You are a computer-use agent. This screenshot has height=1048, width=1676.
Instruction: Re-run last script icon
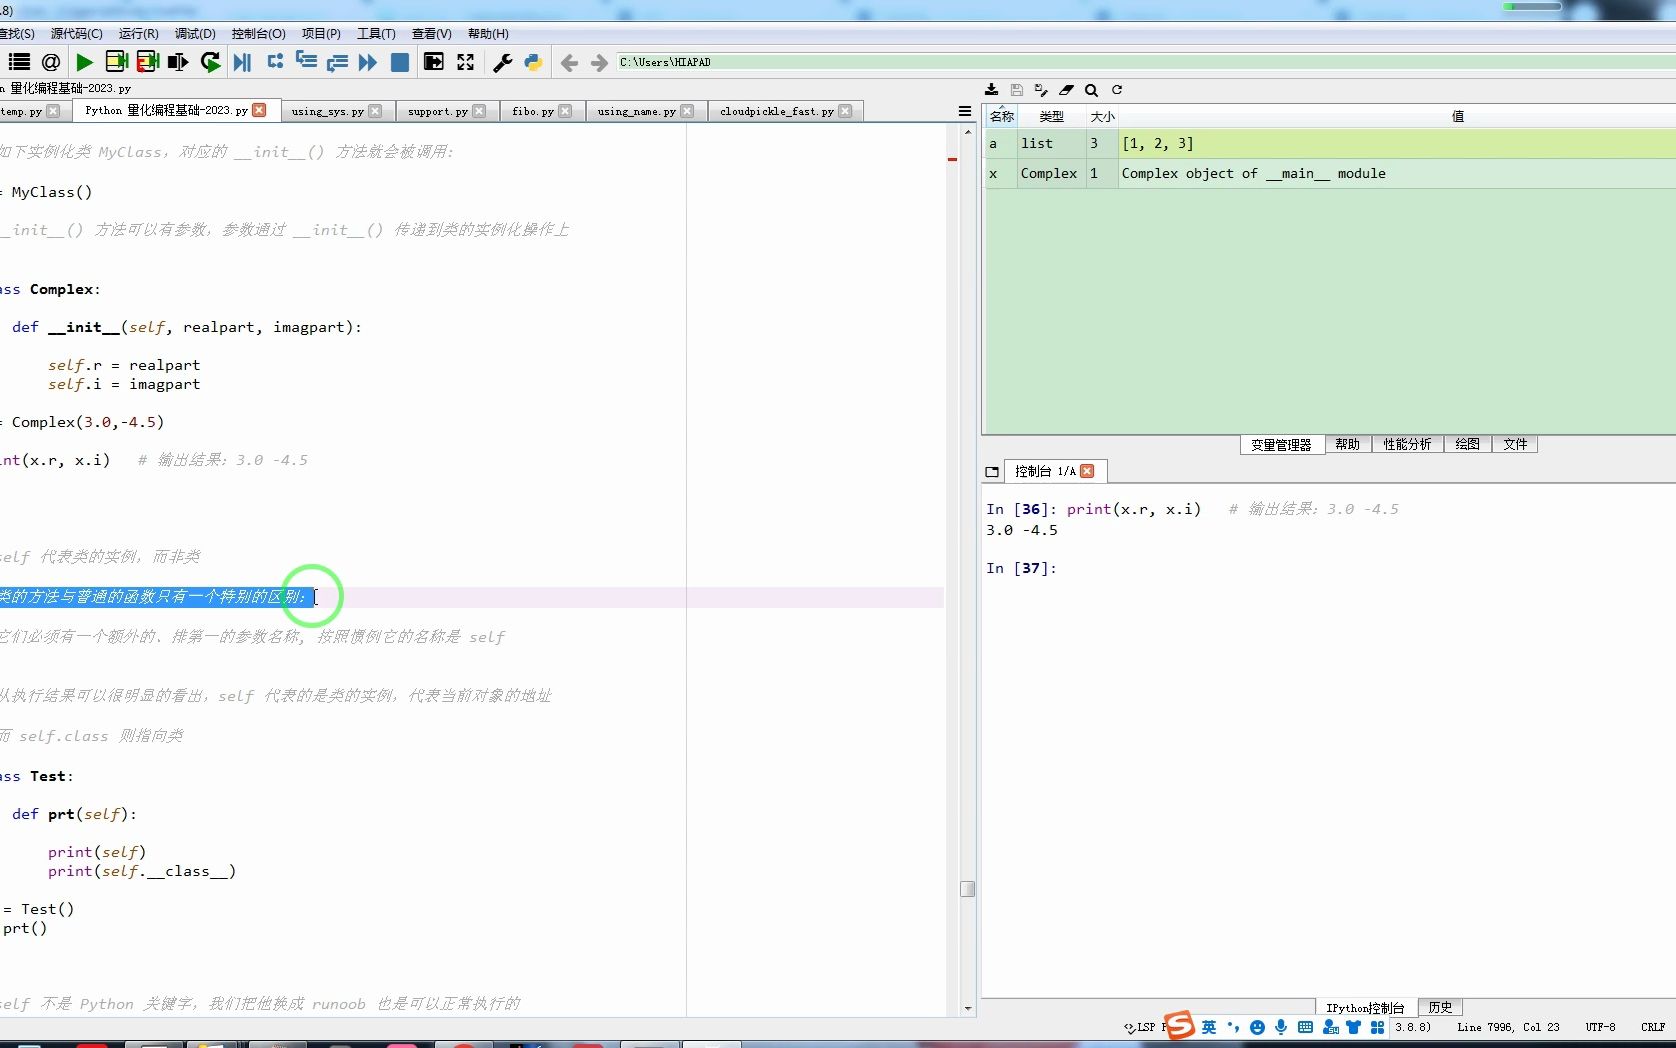click(x=210, y=62)
